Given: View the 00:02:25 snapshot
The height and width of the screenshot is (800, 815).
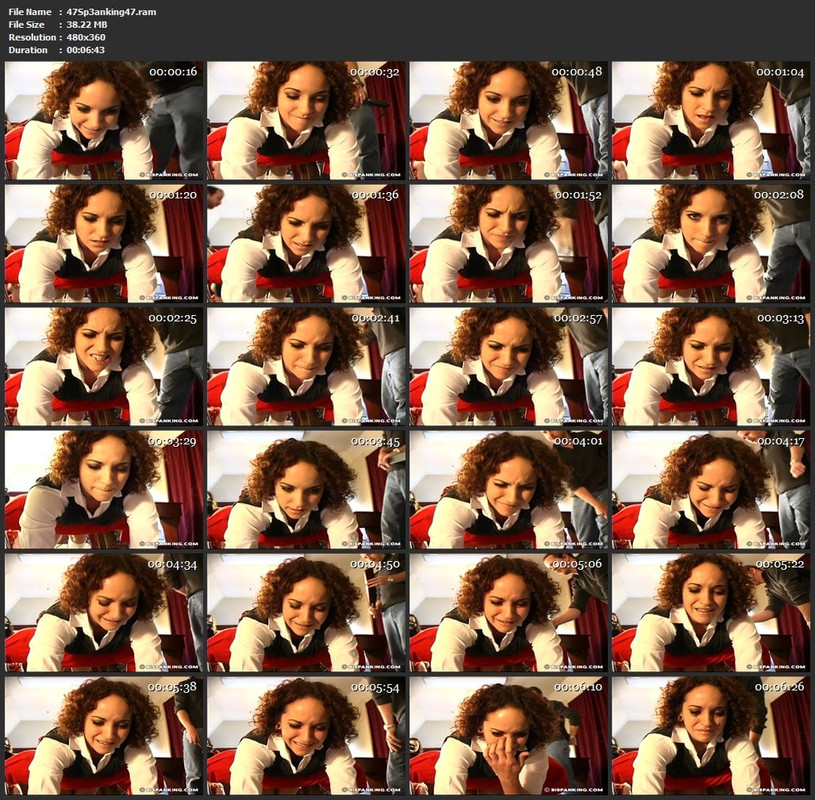Looking at the screenshot, I should (x=104, y=367).
